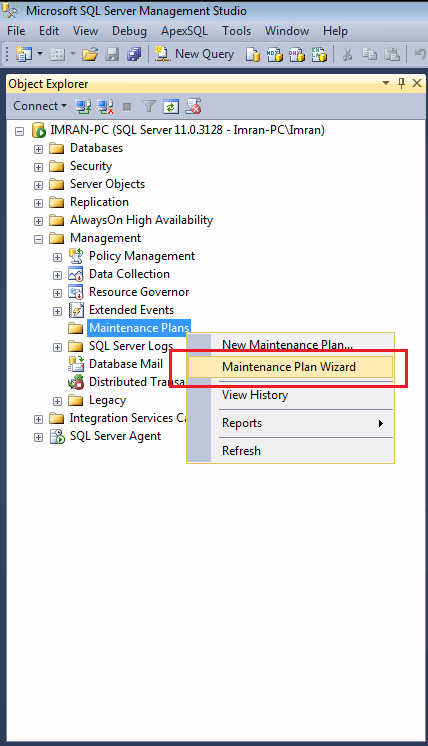Image resolution: width=428 pixels, height=746 pixels.
Task: Expand the Policy Management node
Action: click(58, 257)
